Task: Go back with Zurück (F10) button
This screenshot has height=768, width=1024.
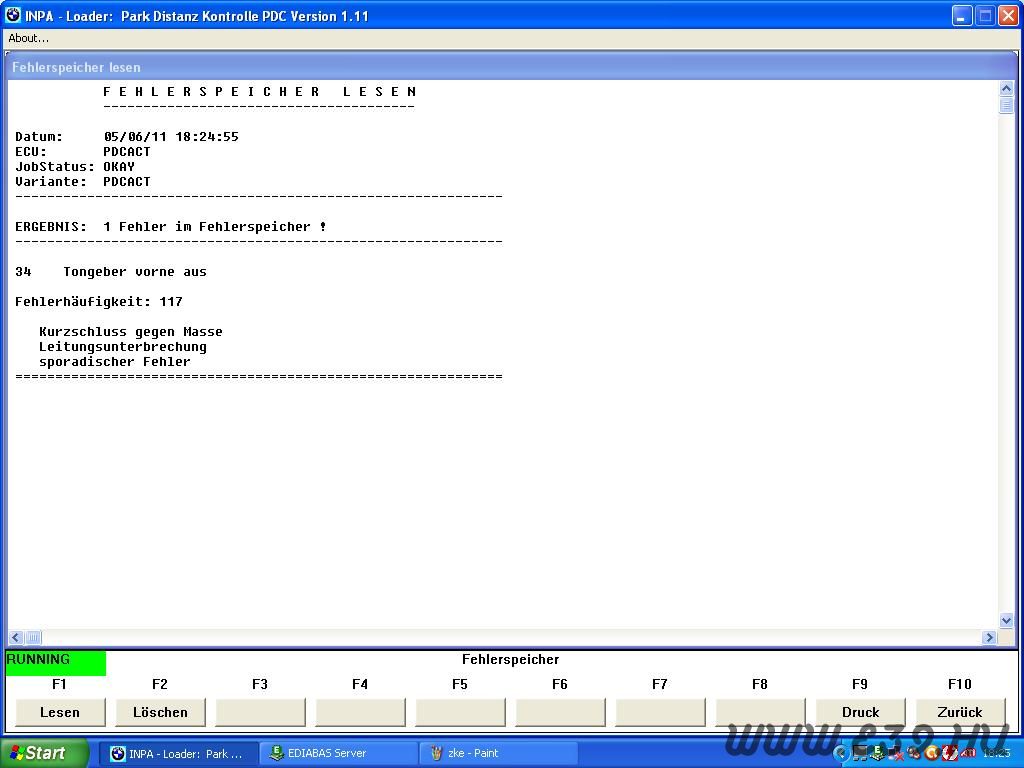Action: click(960, 712)
